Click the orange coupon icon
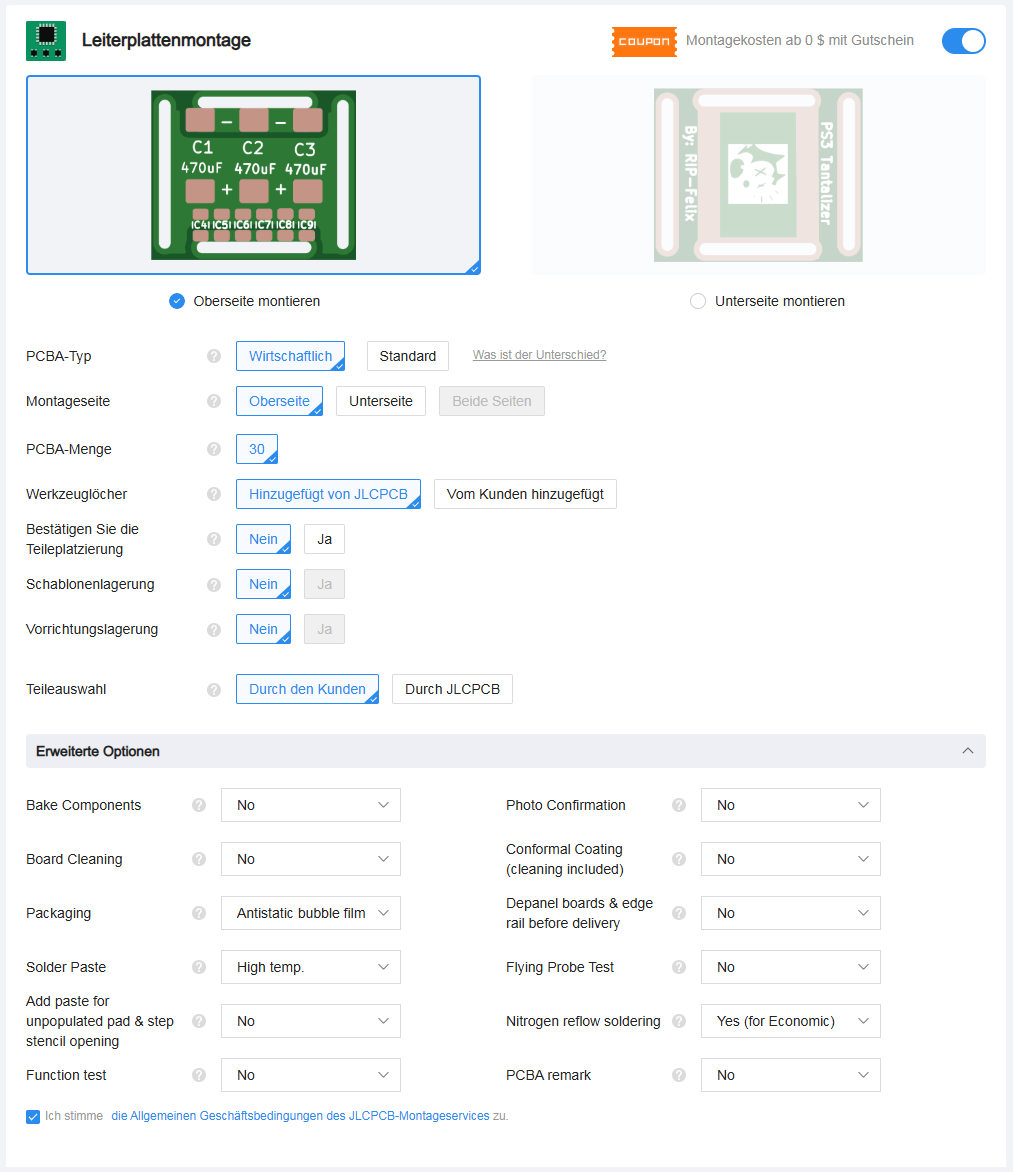1013x1172 pixels. point(644,41)
